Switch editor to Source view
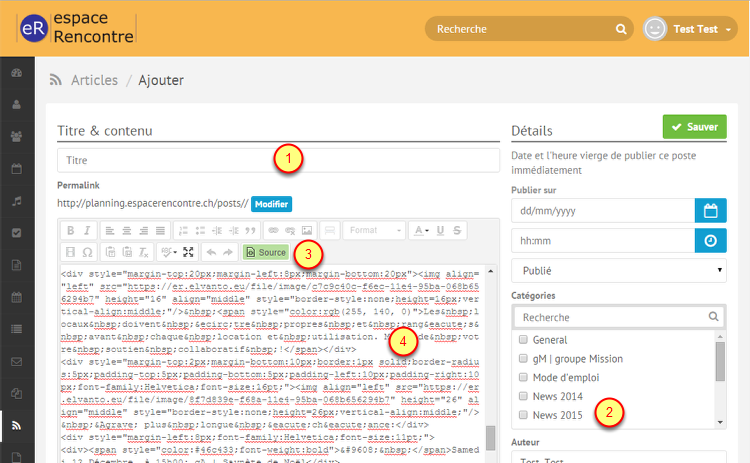Viewport: 750px width, 463px height. coord(265,252)
